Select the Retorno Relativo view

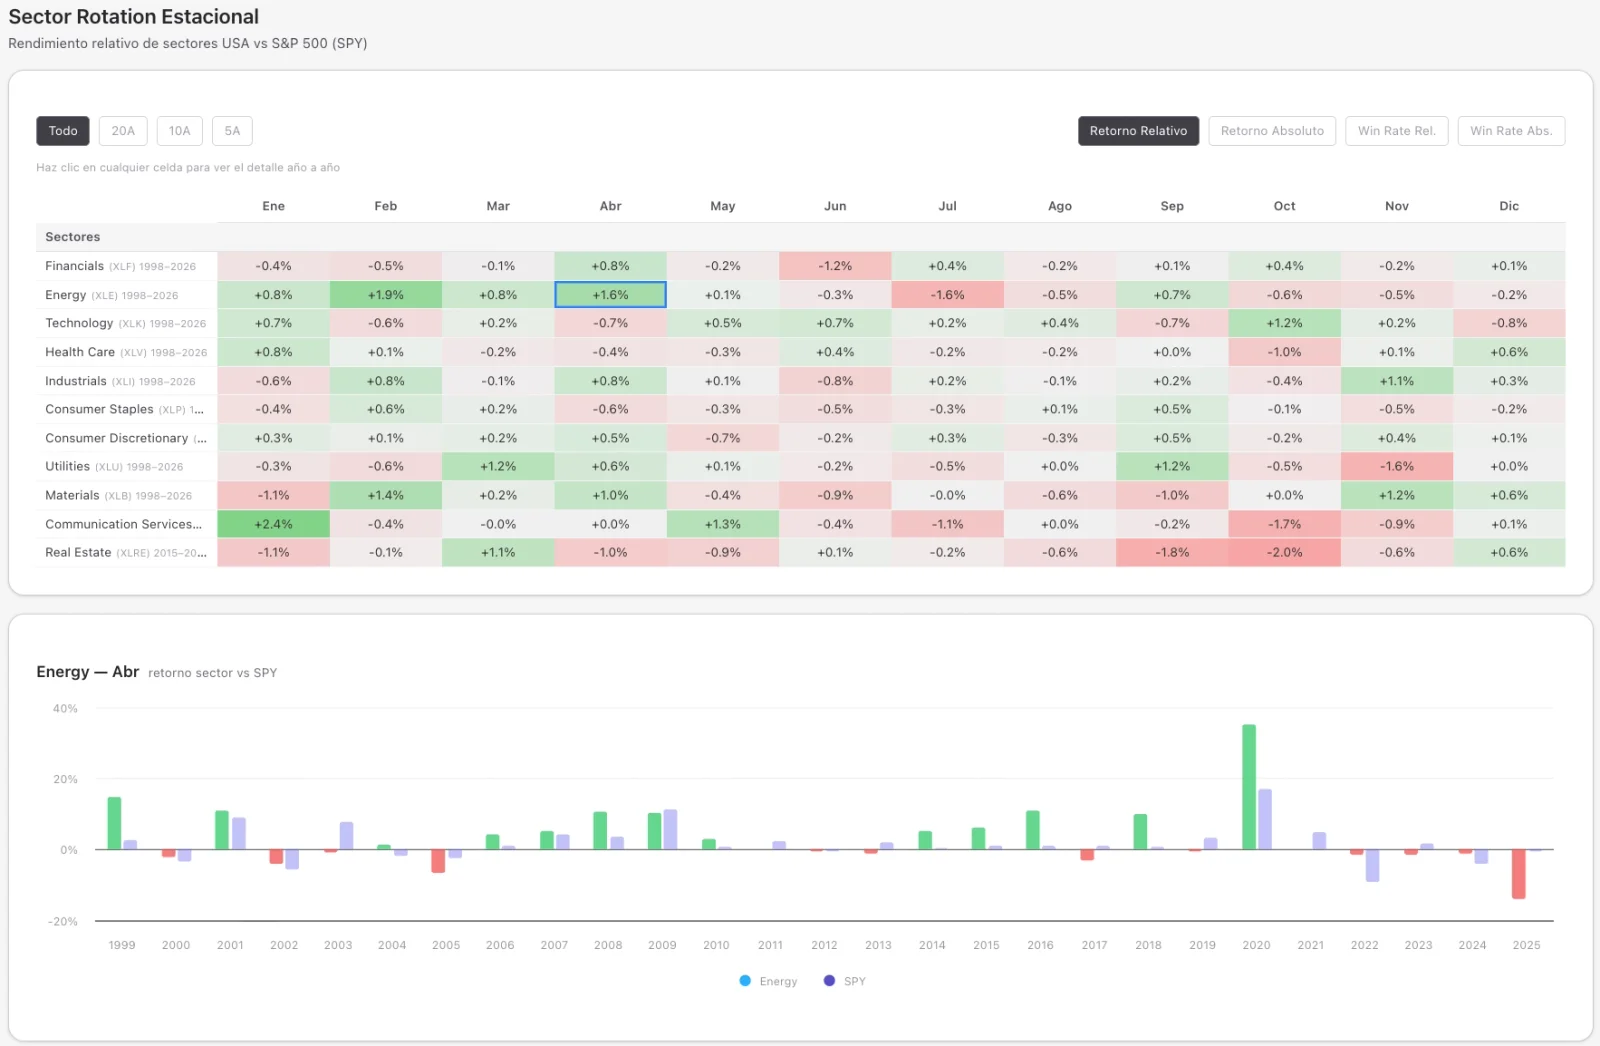[x=1138, y=131]
